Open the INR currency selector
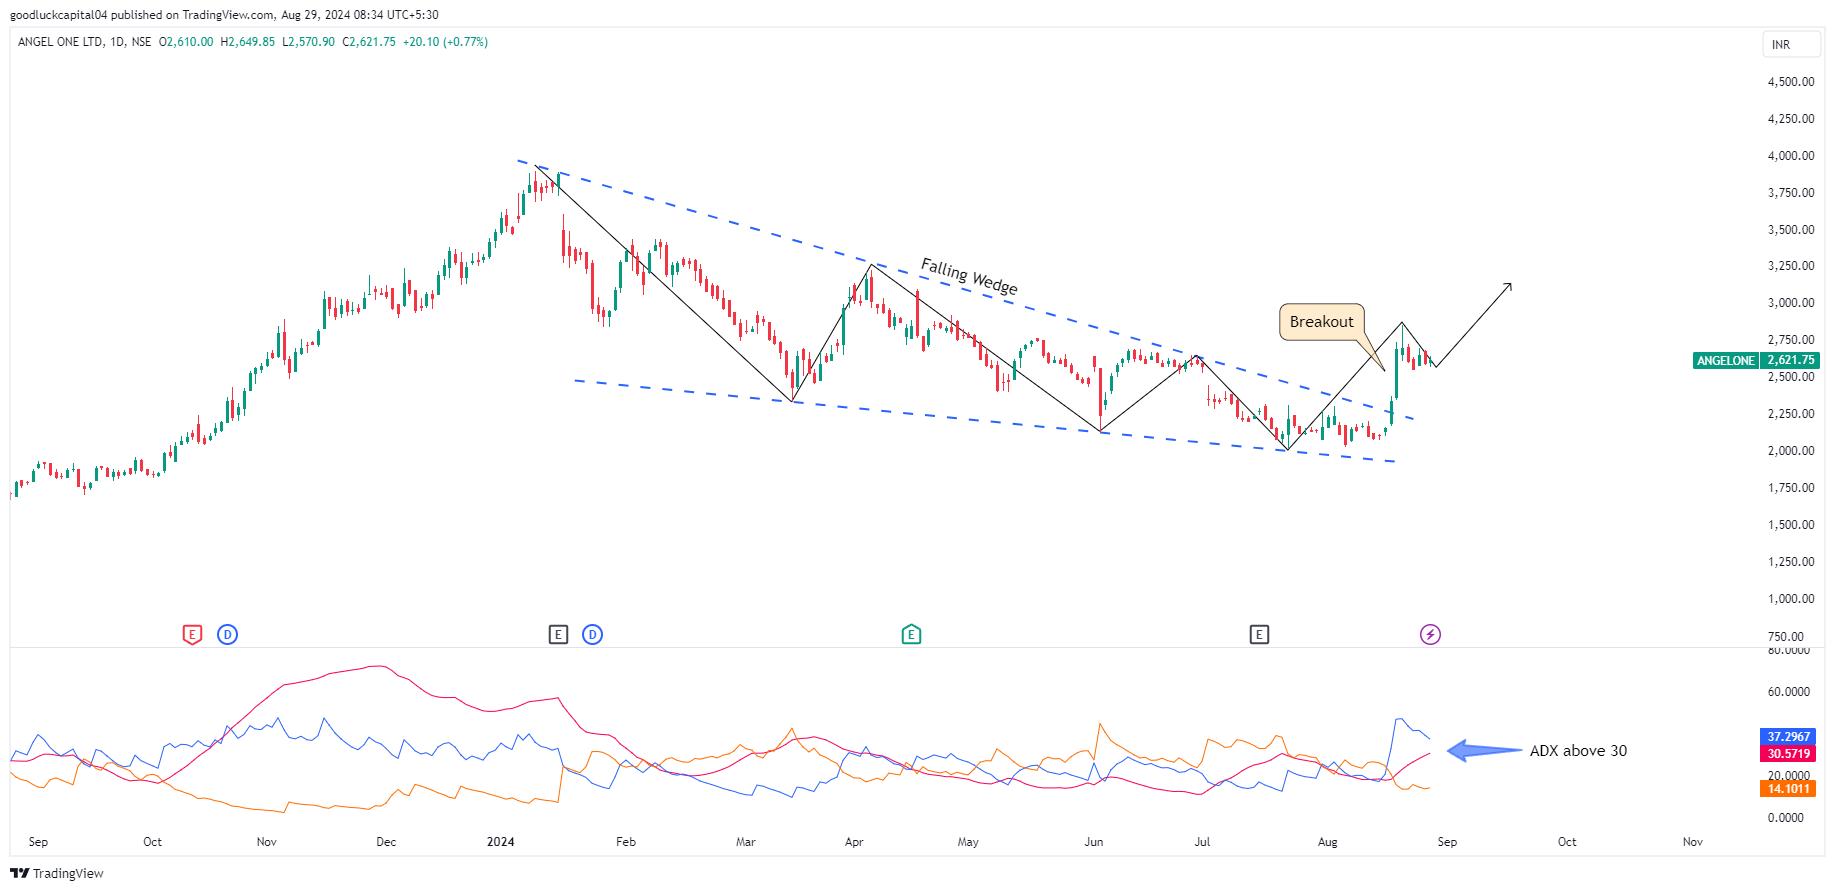 click(x=1791, y=44)
